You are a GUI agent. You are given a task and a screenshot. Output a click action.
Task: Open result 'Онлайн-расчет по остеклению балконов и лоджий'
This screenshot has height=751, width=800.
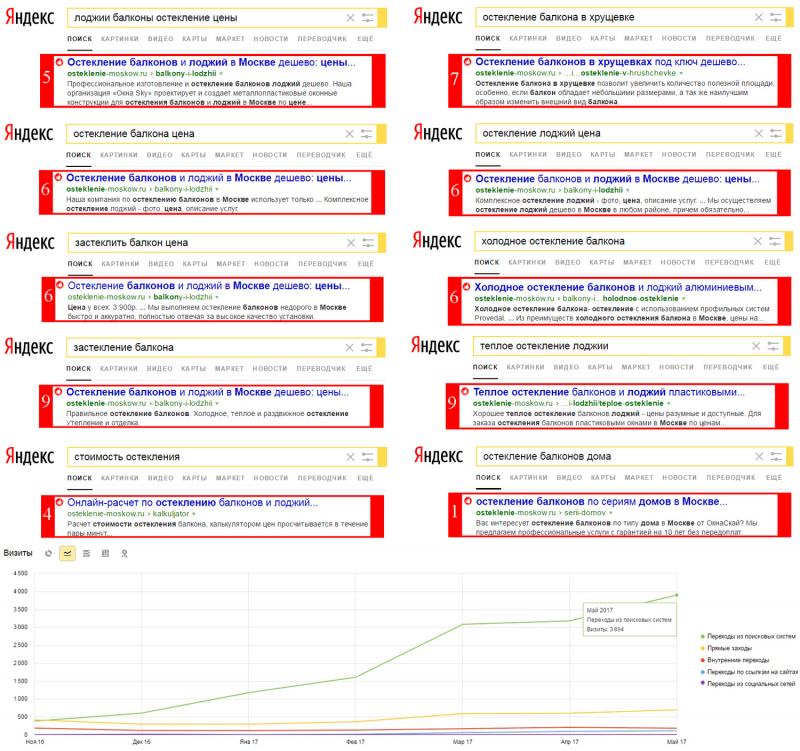point(192,503)
